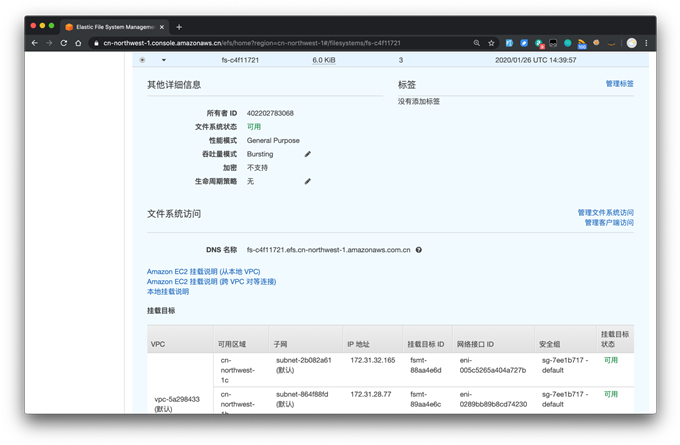Open a new browser tab
Image resolution: width=680 pixels, height=445 pixels.
[x=179, y=27]
